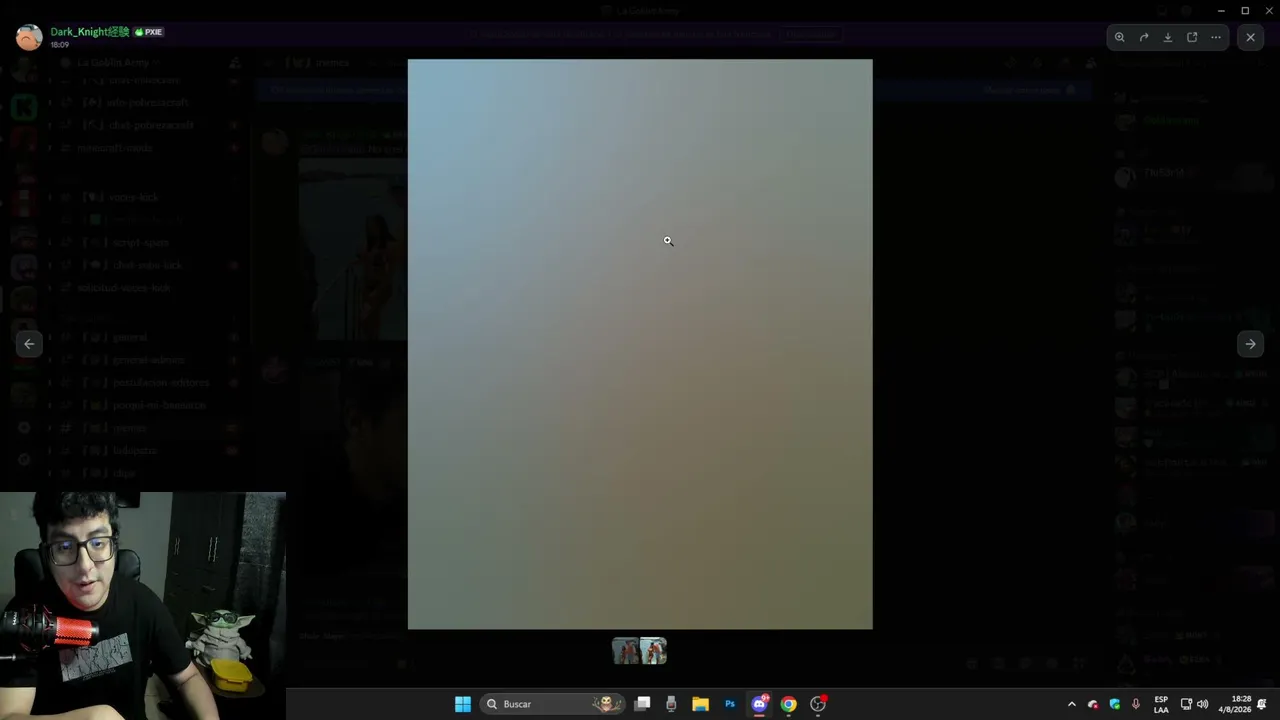Image resolution: width=1280 pixels, height=720 pixels.
Task: Click the ESP LAA keyboard language indicator
Action: (1161, 704)
